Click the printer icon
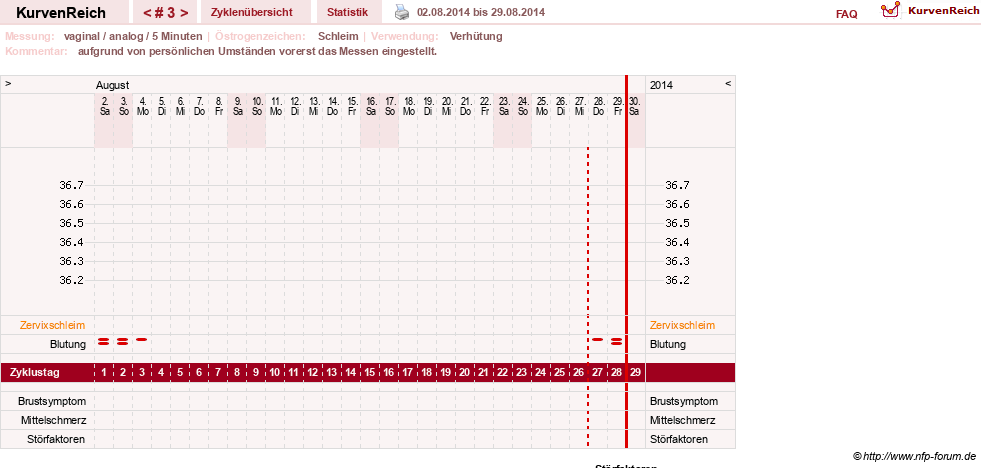 (x=402, y=12)
